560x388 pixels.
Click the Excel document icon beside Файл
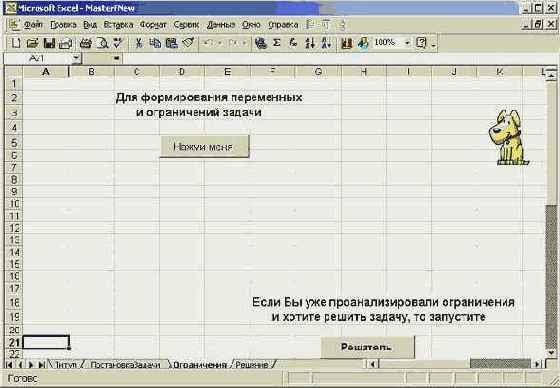pyautogui.click(x=14, y=25)
